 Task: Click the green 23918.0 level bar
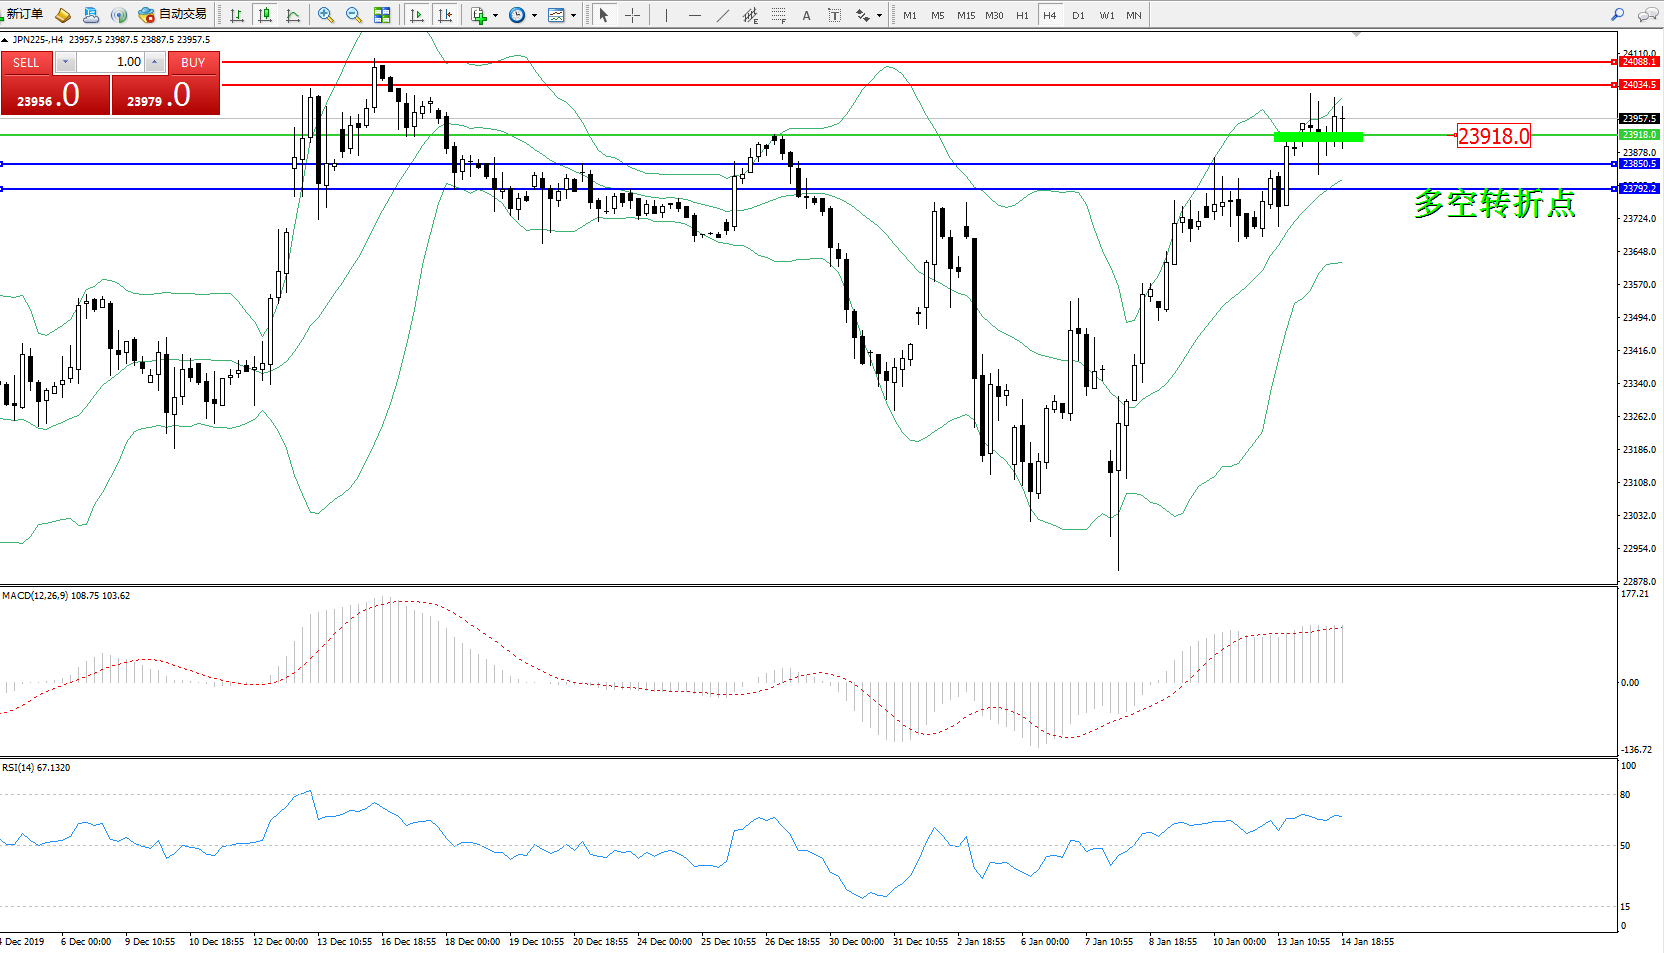pos(1318,137)
